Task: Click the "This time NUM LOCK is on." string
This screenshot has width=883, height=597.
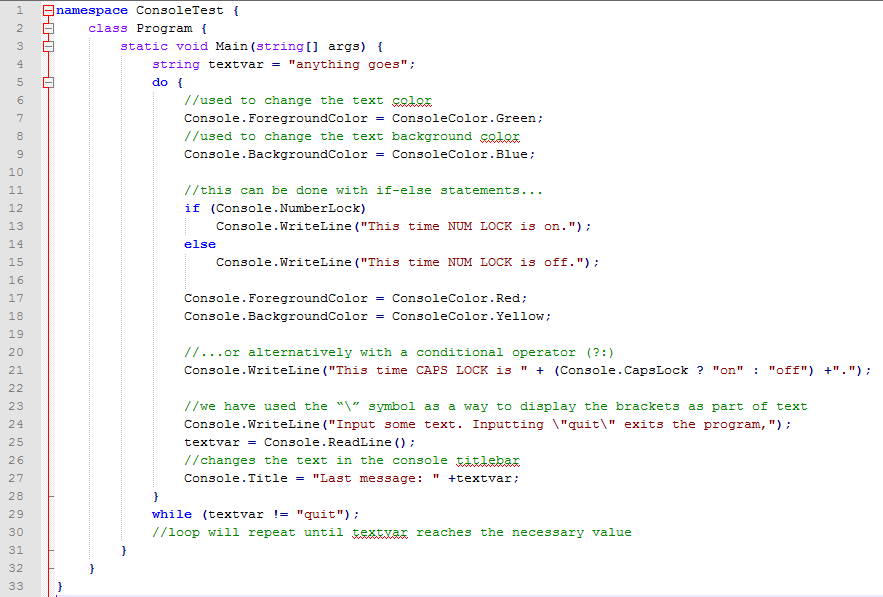Action: click(x=468, y=226)
